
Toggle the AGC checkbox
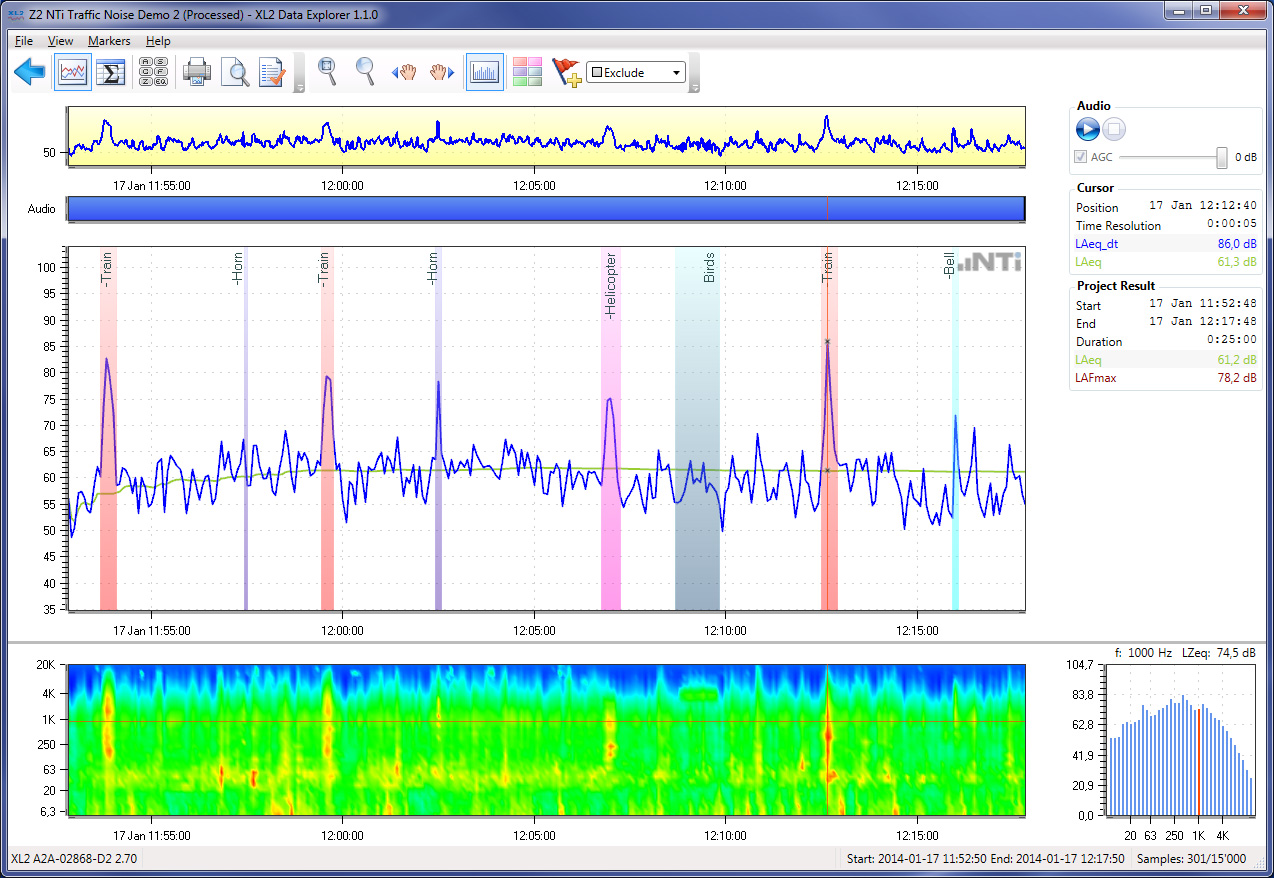coord(1080,157)
